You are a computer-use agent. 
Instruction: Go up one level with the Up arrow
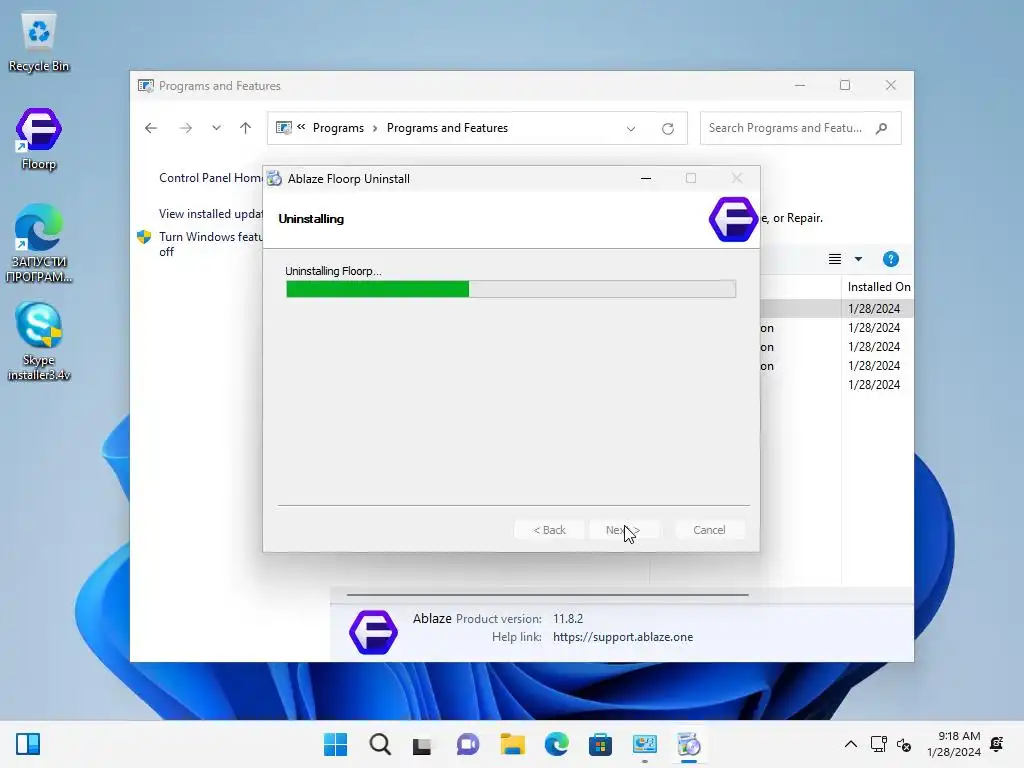click(x=246, y=128)
